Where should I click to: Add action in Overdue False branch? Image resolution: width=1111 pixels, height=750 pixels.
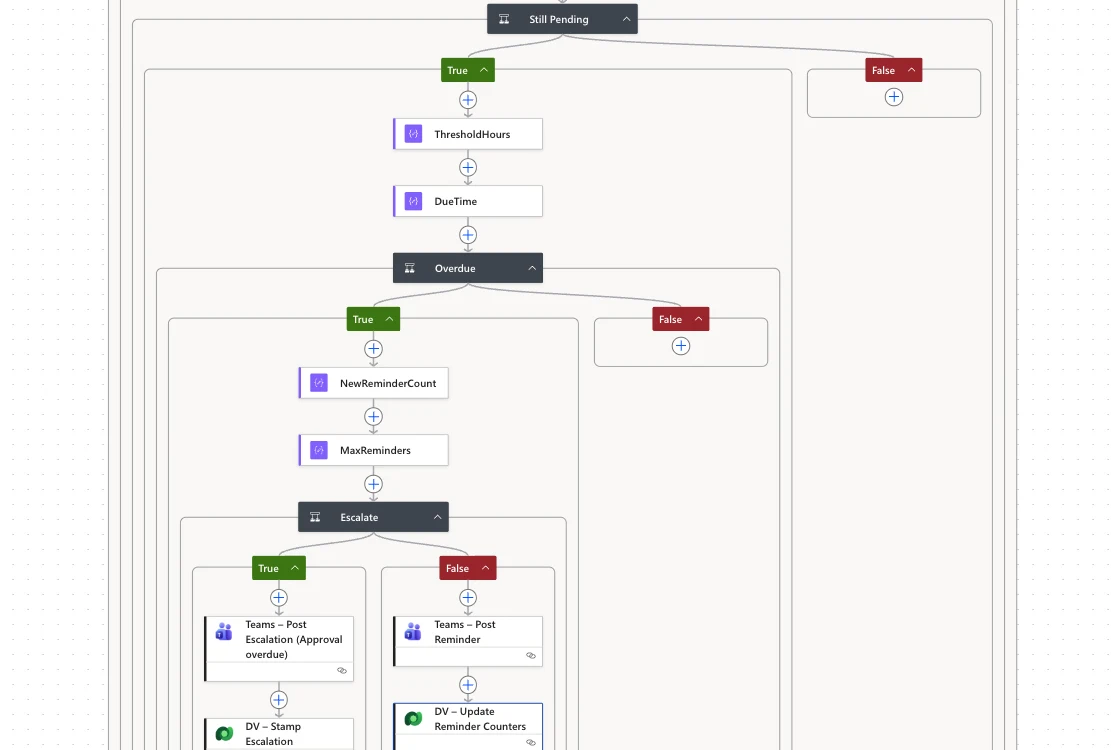pyautogui.click(x=681, y=346)
